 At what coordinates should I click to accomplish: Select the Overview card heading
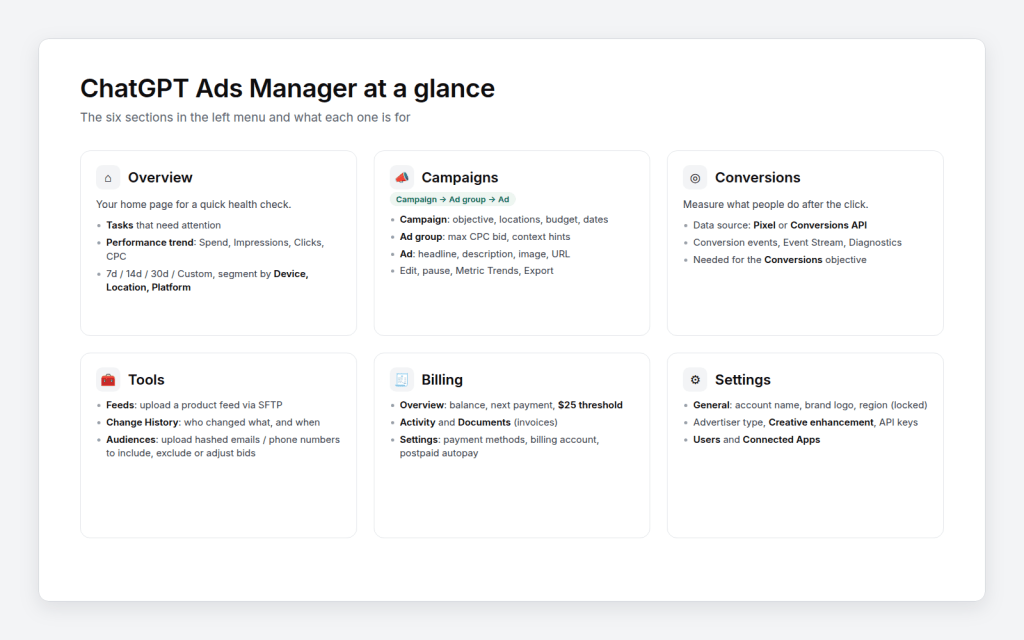click(x=160, y=178)
